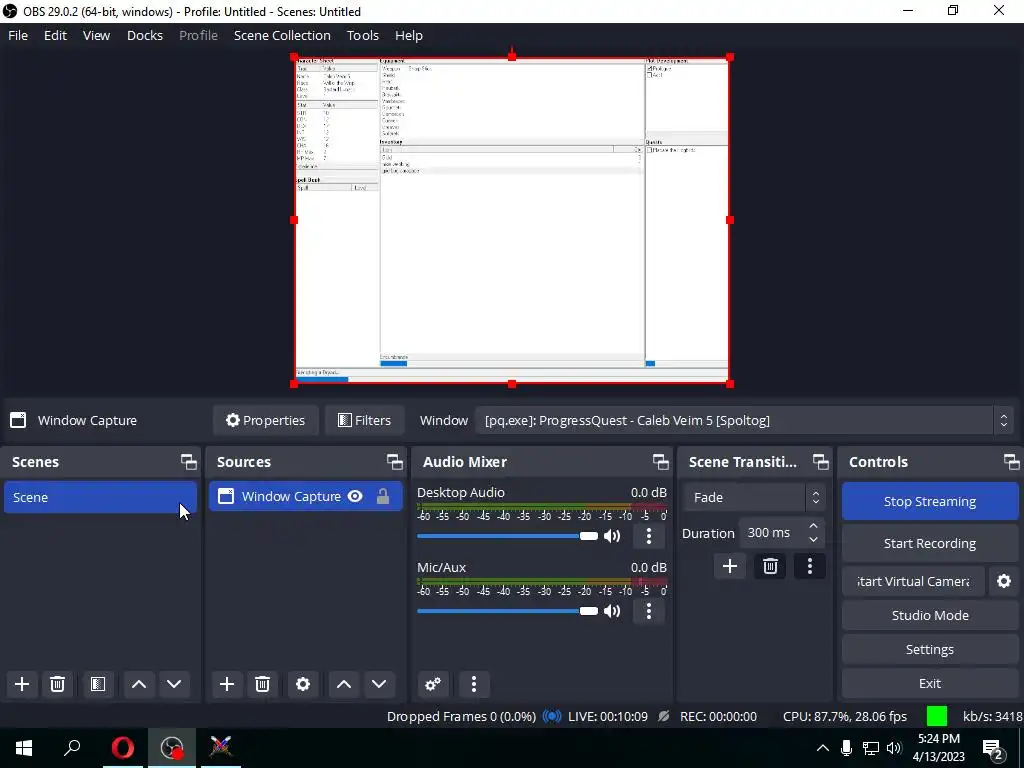This screenshot has height=768, width=1024.
Task: Move scene down arrow in Scenes dock
Action: point(174,684)
